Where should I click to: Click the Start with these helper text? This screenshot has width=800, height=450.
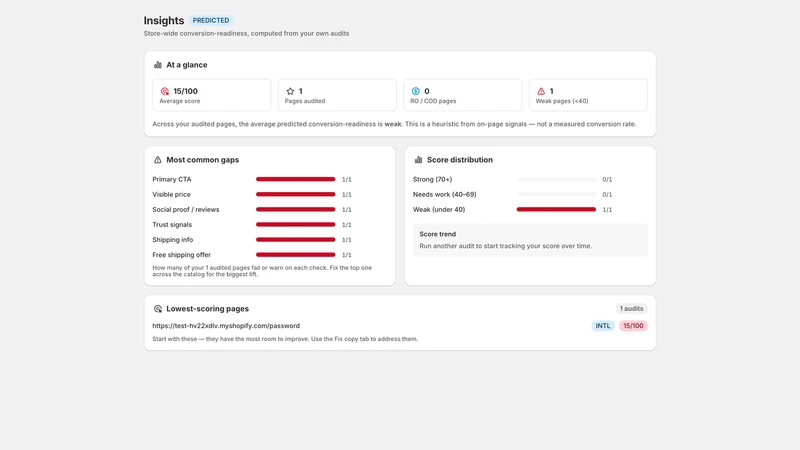(285, 339)
